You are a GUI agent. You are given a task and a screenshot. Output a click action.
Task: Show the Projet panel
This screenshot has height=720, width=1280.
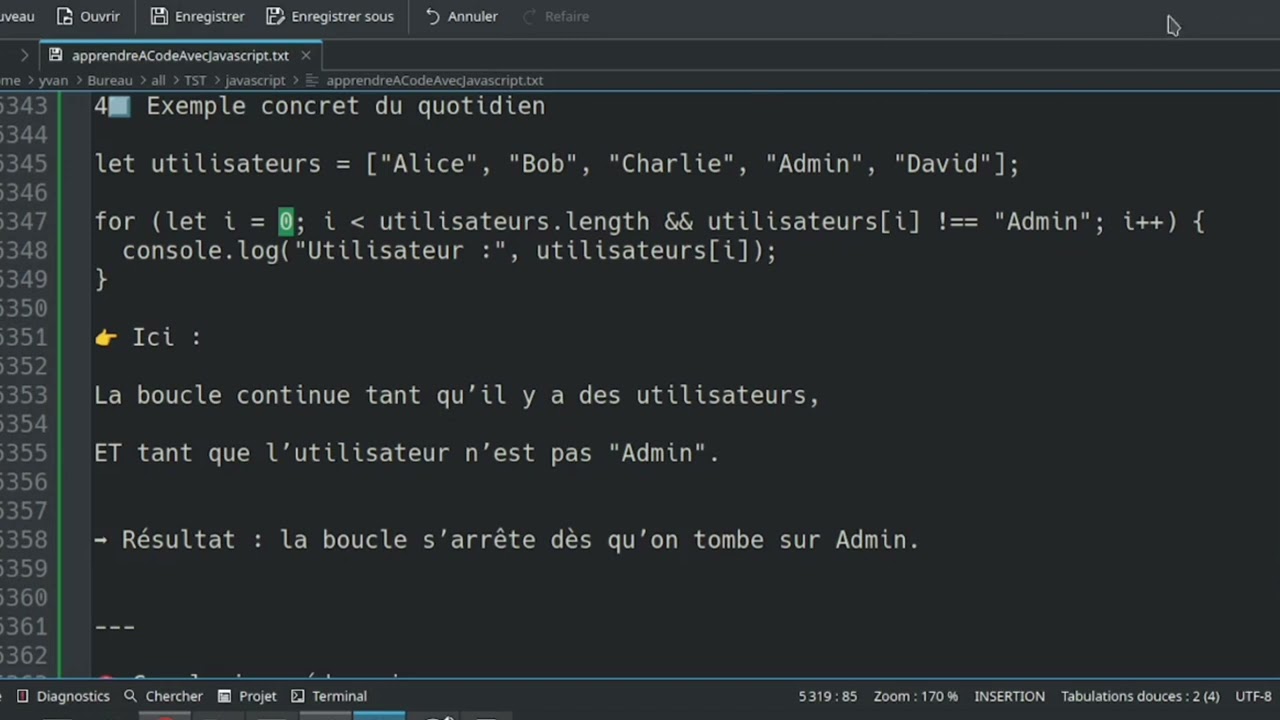[247, 696]
